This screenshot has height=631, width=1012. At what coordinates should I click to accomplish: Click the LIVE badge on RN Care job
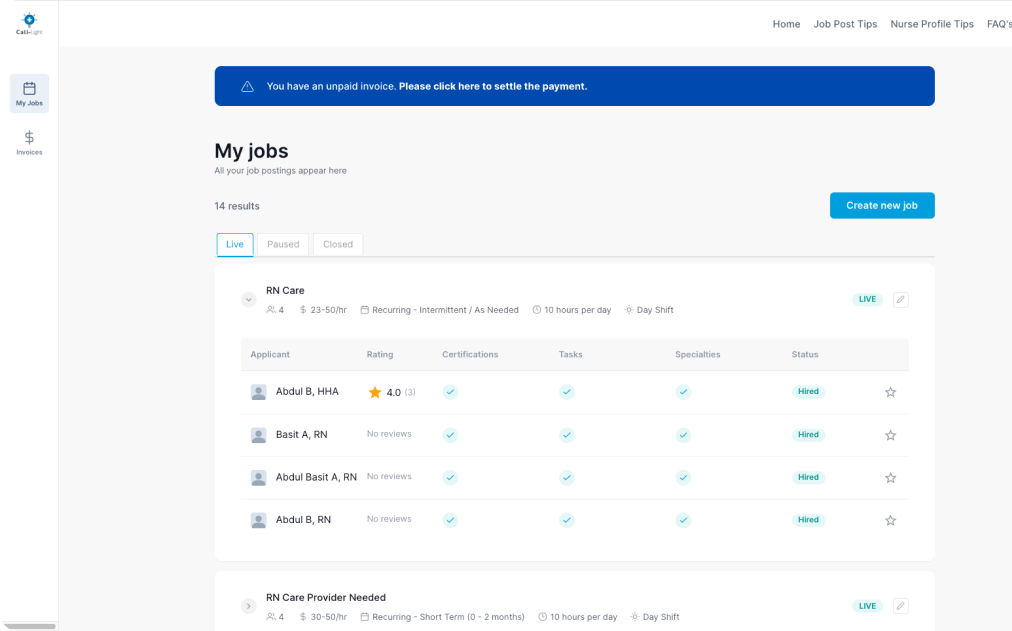[x=867, y=299]
